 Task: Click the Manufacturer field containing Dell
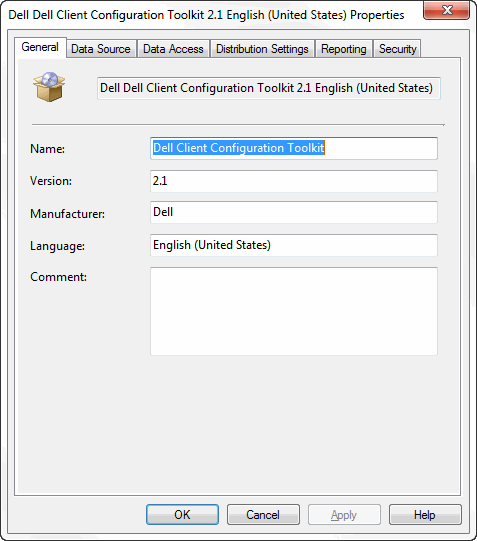point(294,212)
